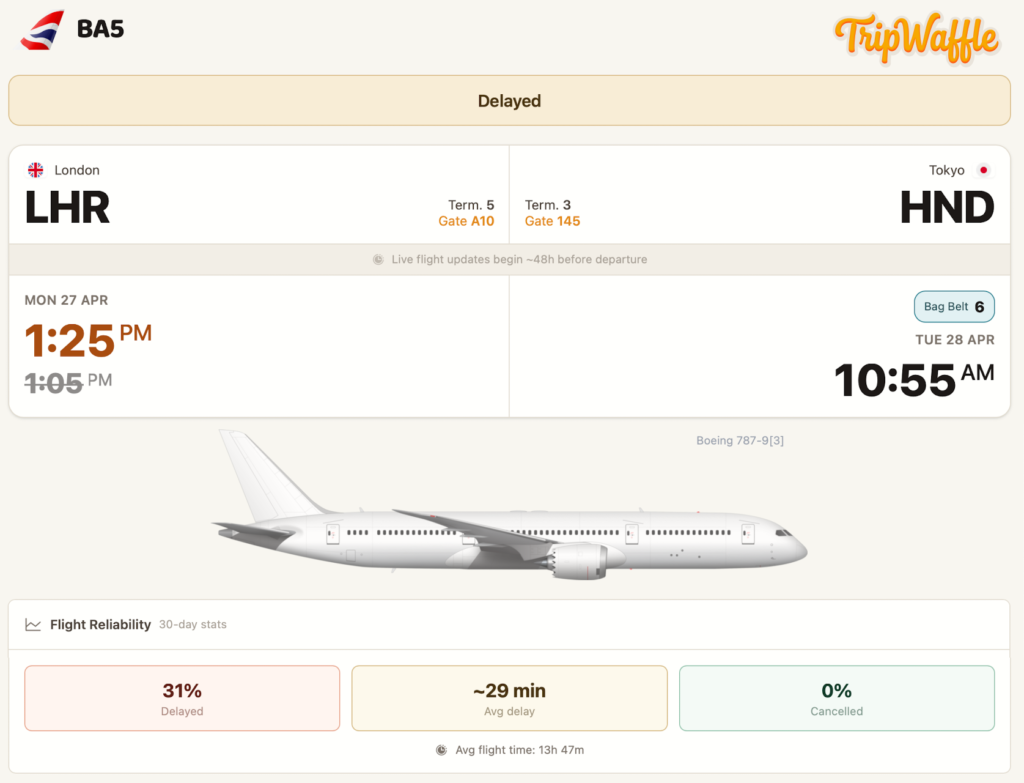Click the HND airport code
The width and height of the screenshot is (1024, 783).
point(946,208)
